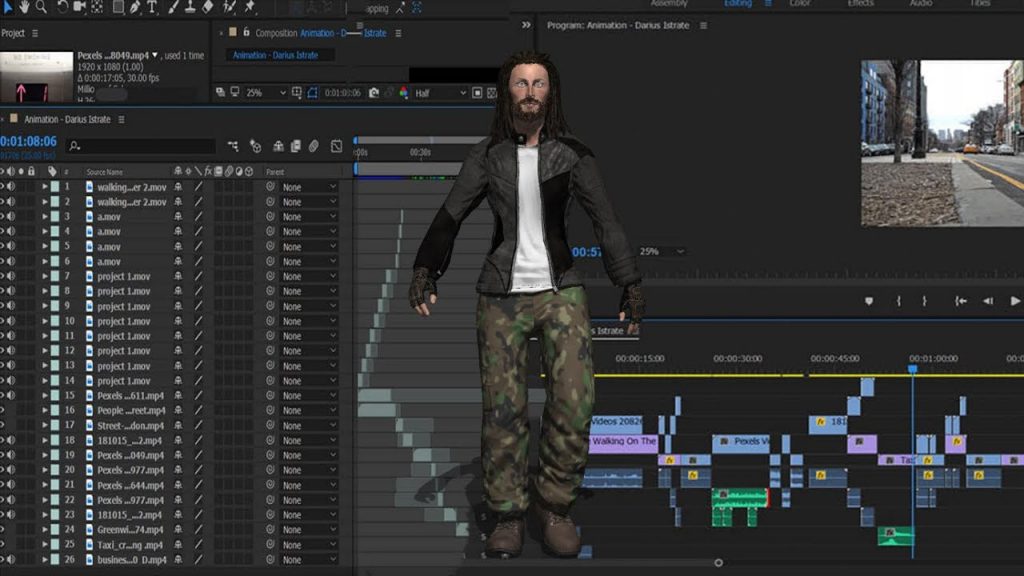
Task: Click the timeline layer search field
Action: click(140, 146)
